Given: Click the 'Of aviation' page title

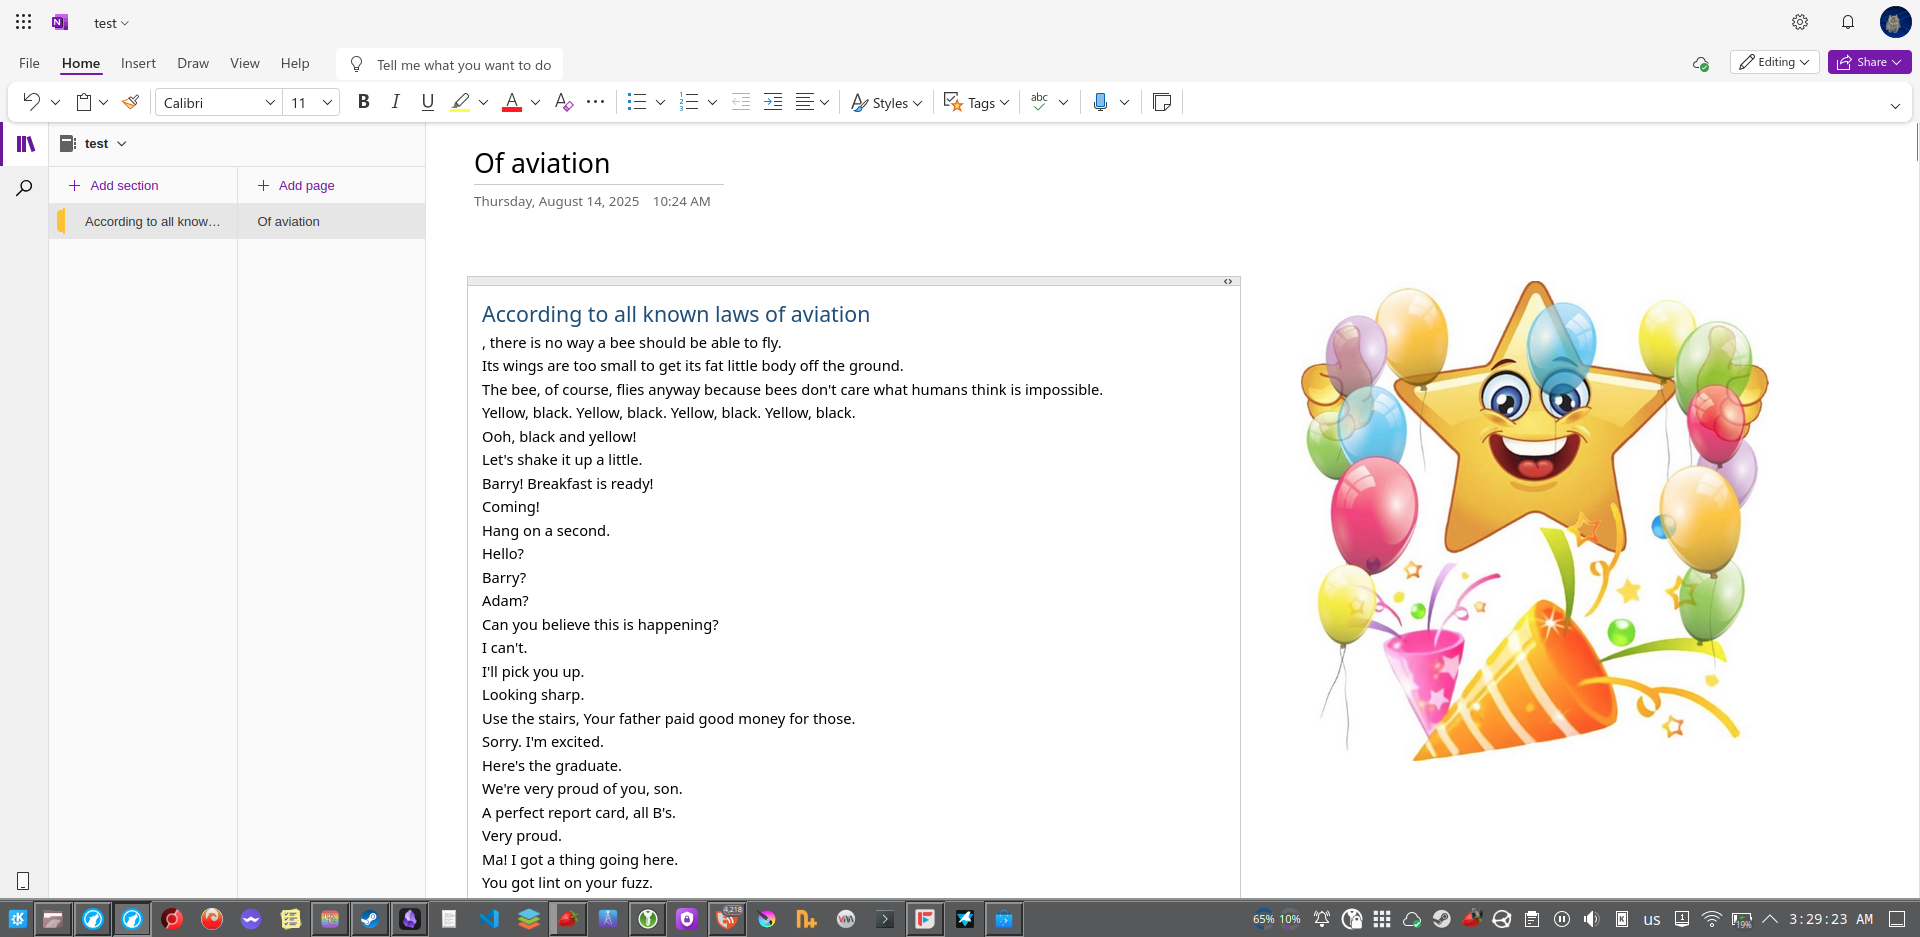Looking at the screenshot, I should coord(542,163).
